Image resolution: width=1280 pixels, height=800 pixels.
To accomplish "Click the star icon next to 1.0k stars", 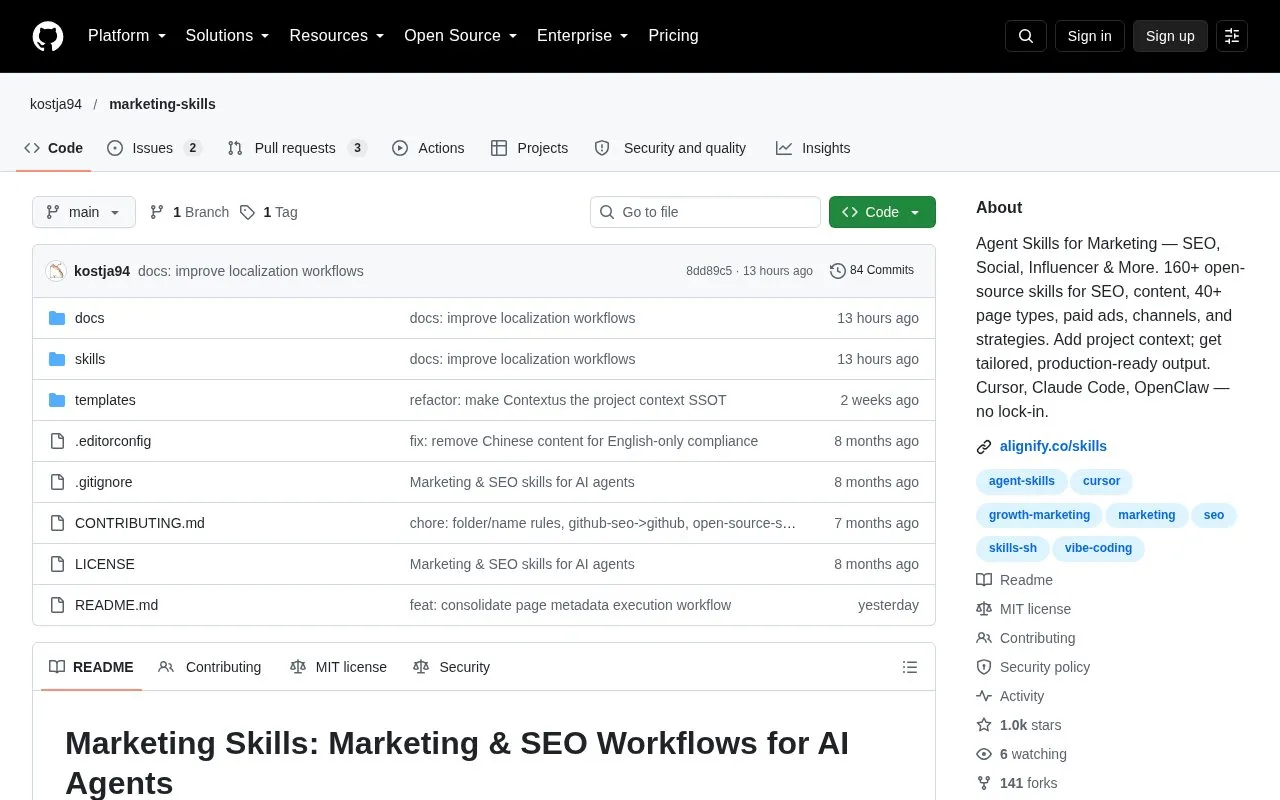I will 984,725.
